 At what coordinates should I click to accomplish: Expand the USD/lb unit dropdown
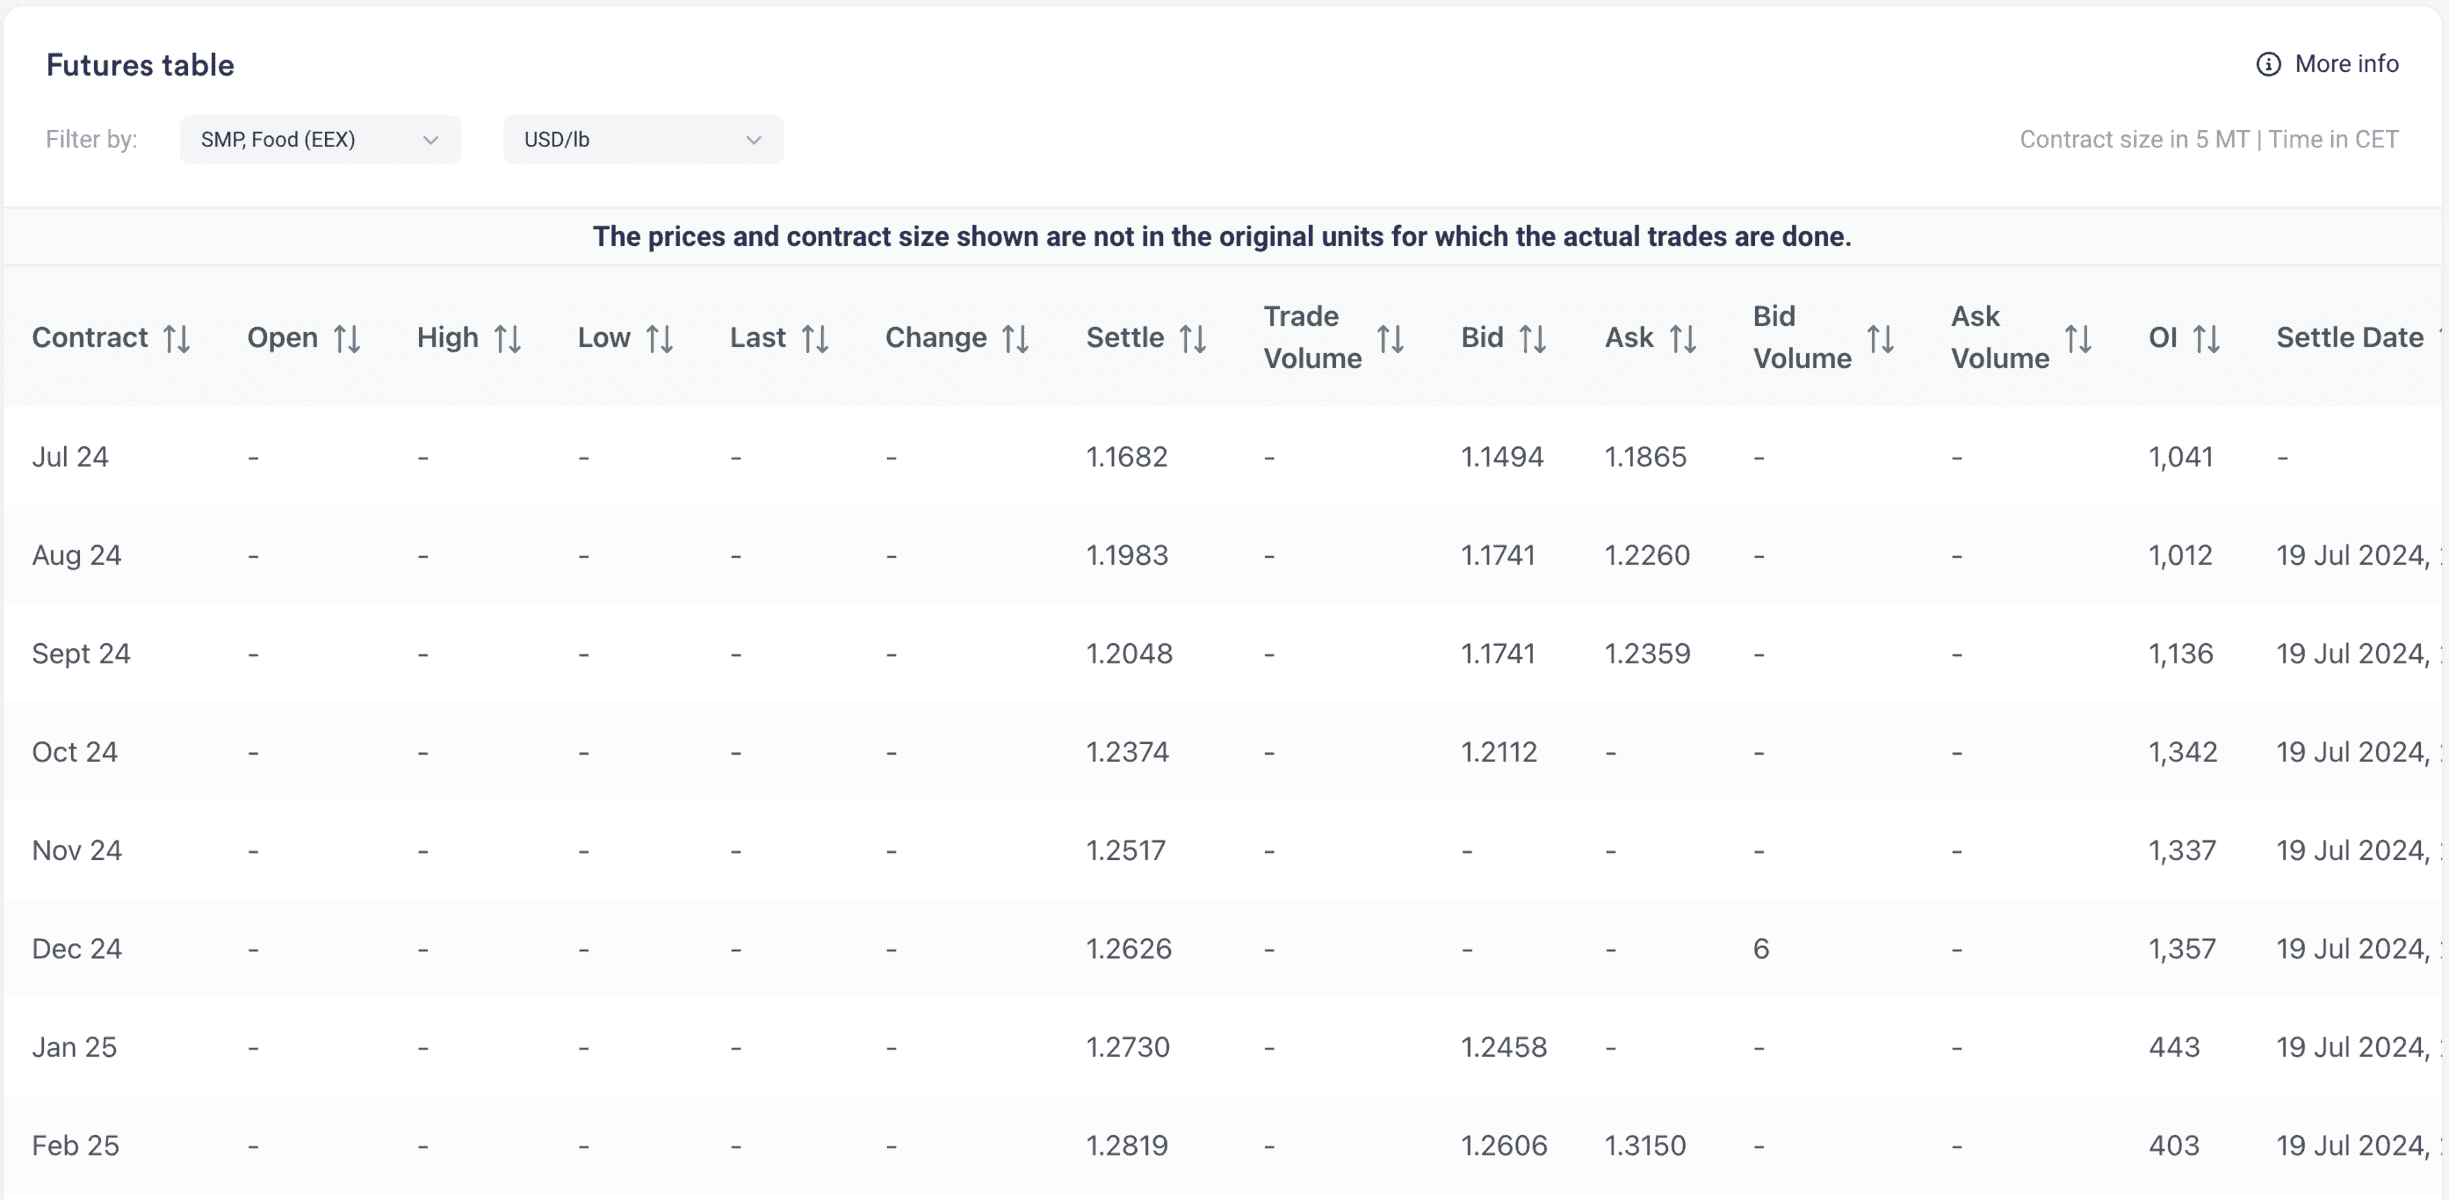click(643, 140)
